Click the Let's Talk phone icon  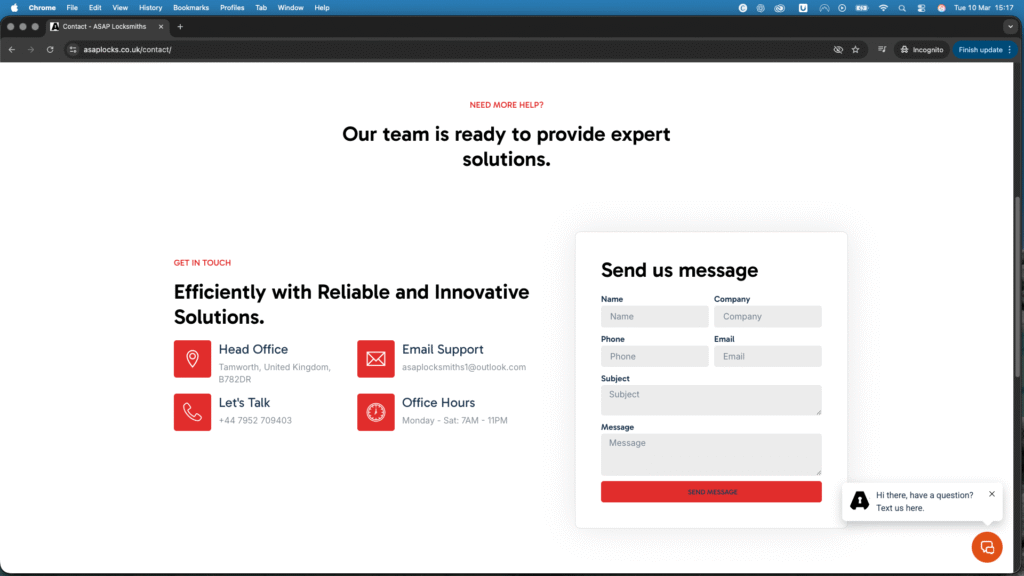[x=192, y=412]
